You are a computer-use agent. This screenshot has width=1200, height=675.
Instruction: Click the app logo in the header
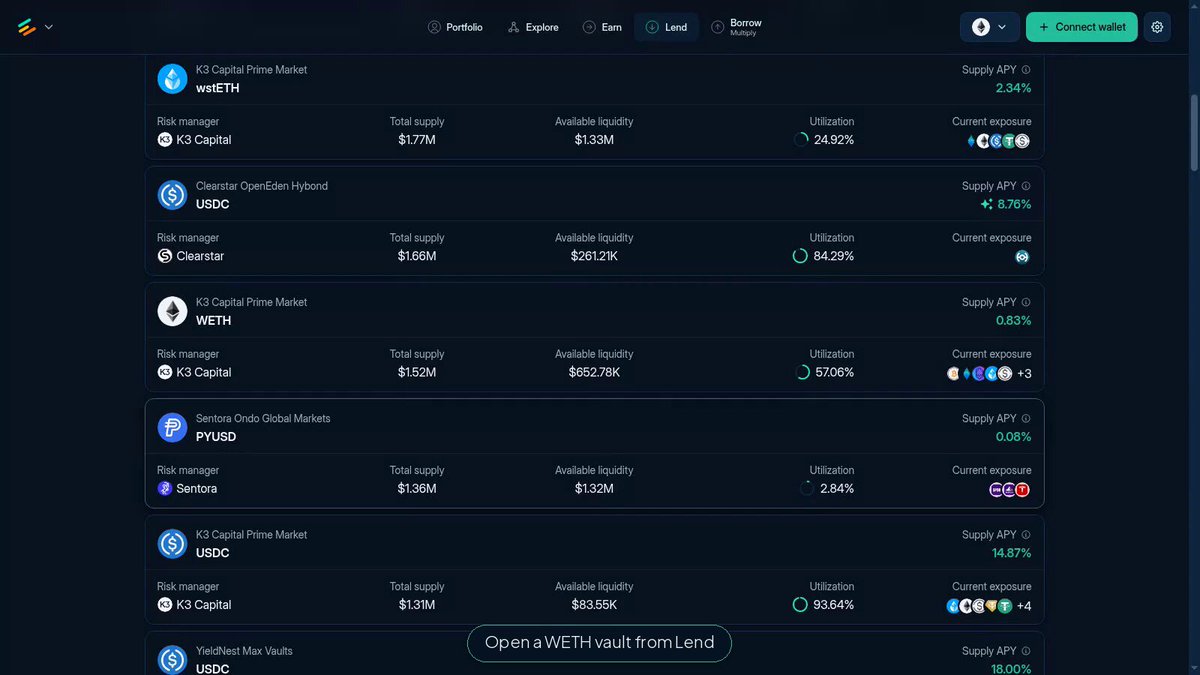pyautogui.click(x=27, y=27)
